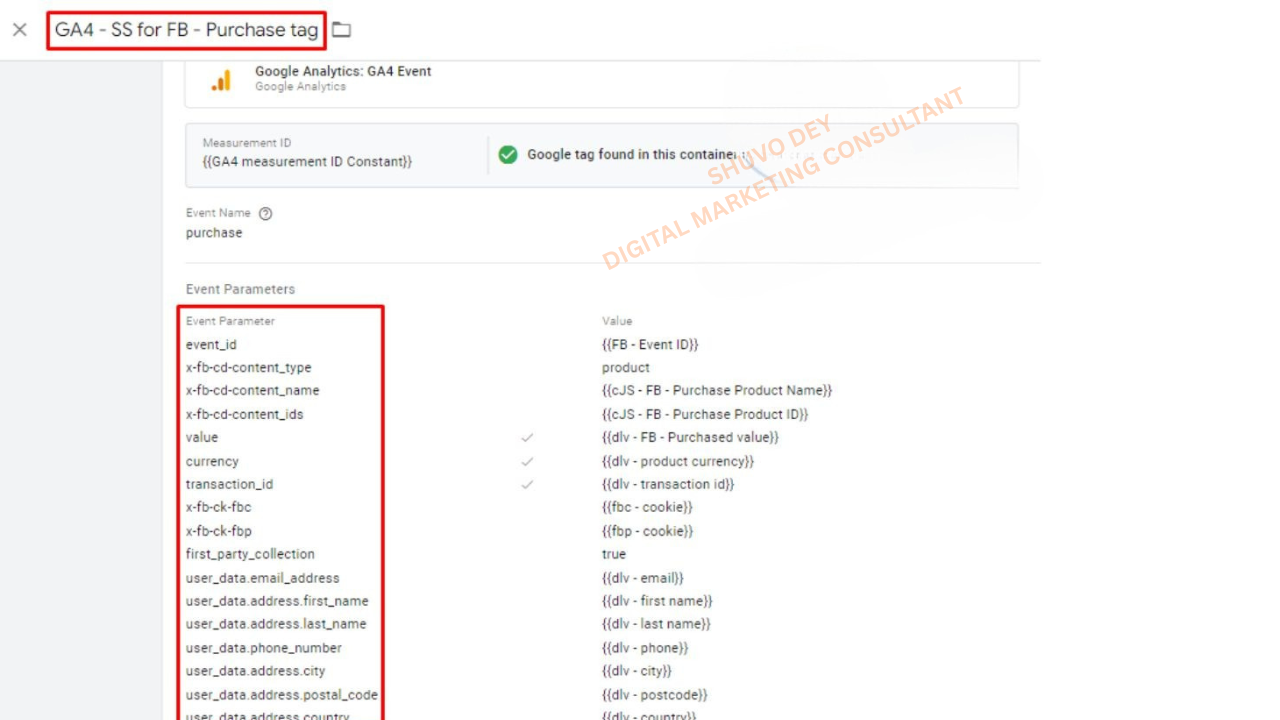
Task: Select the x-fb-cd-content_ids parameter
Action: point(244,414)
